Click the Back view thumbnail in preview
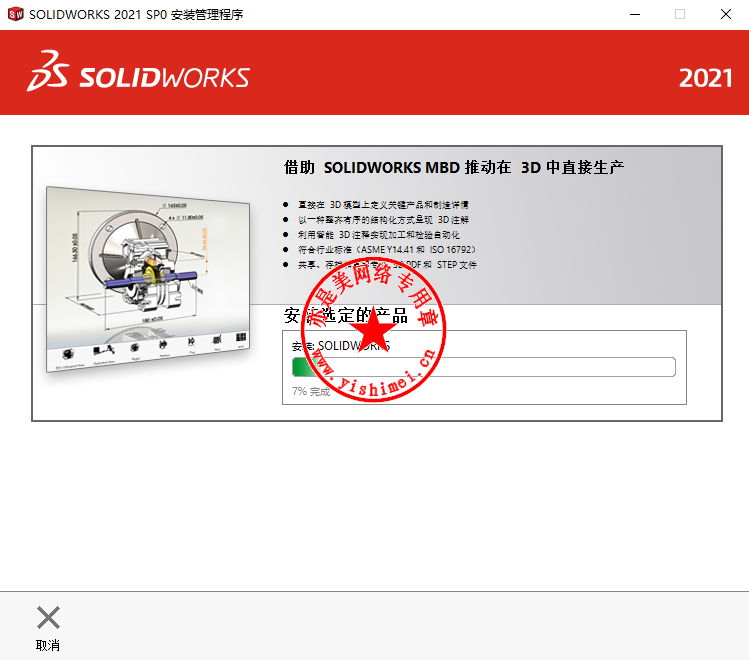 pos(217,339)
